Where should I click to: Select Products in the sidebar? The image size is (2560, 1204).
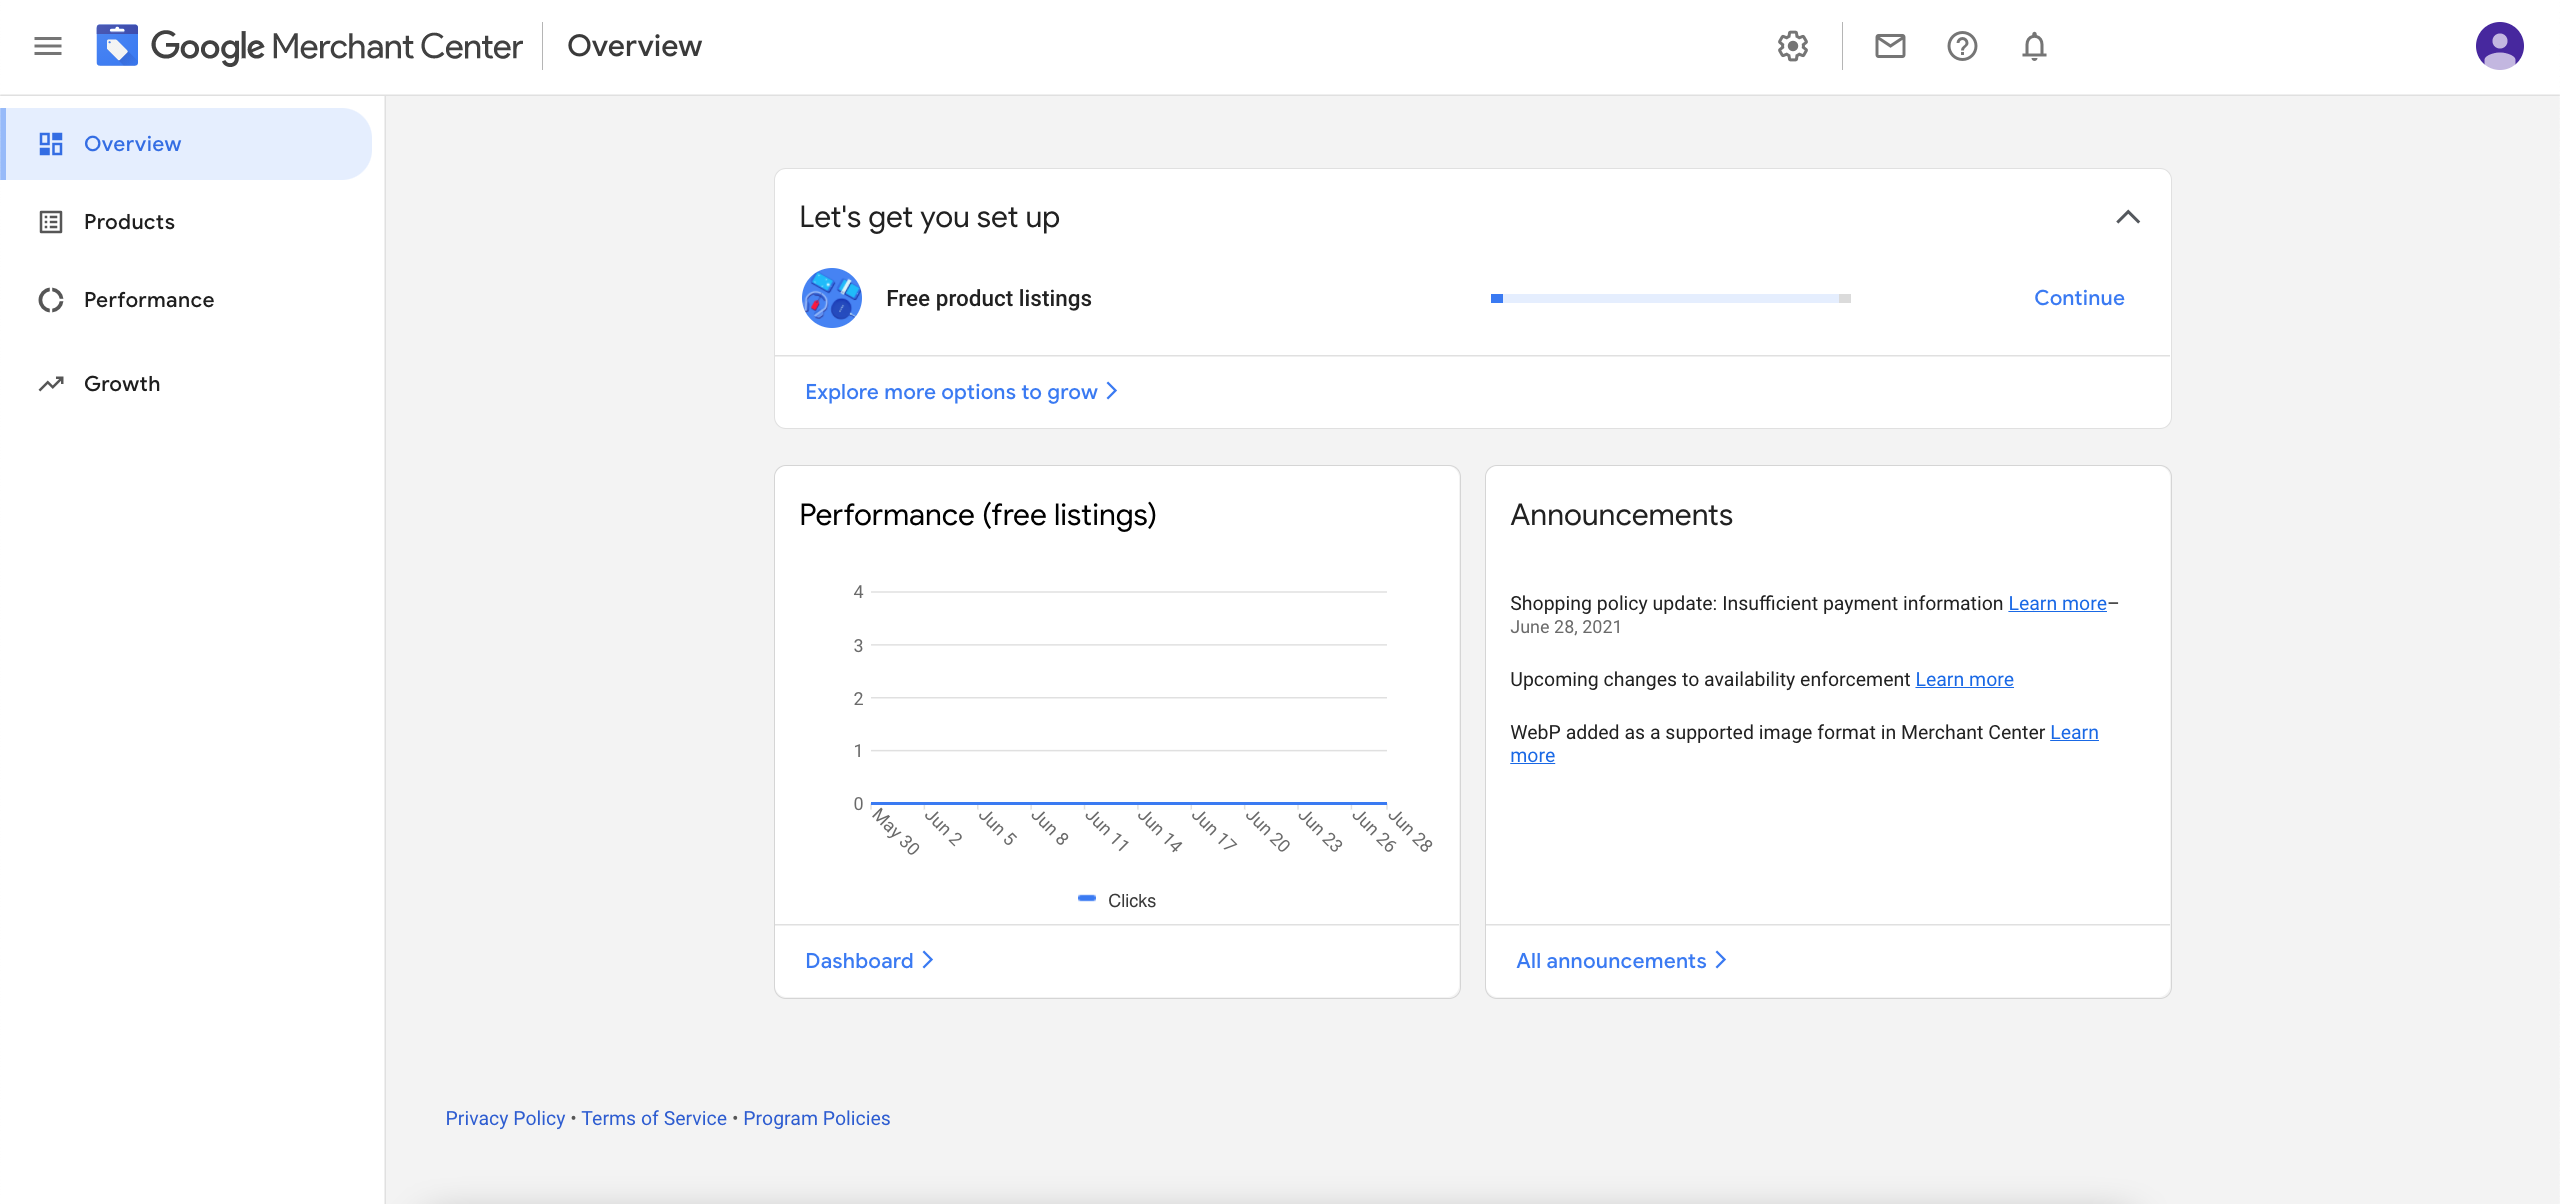tap(129, 222)
